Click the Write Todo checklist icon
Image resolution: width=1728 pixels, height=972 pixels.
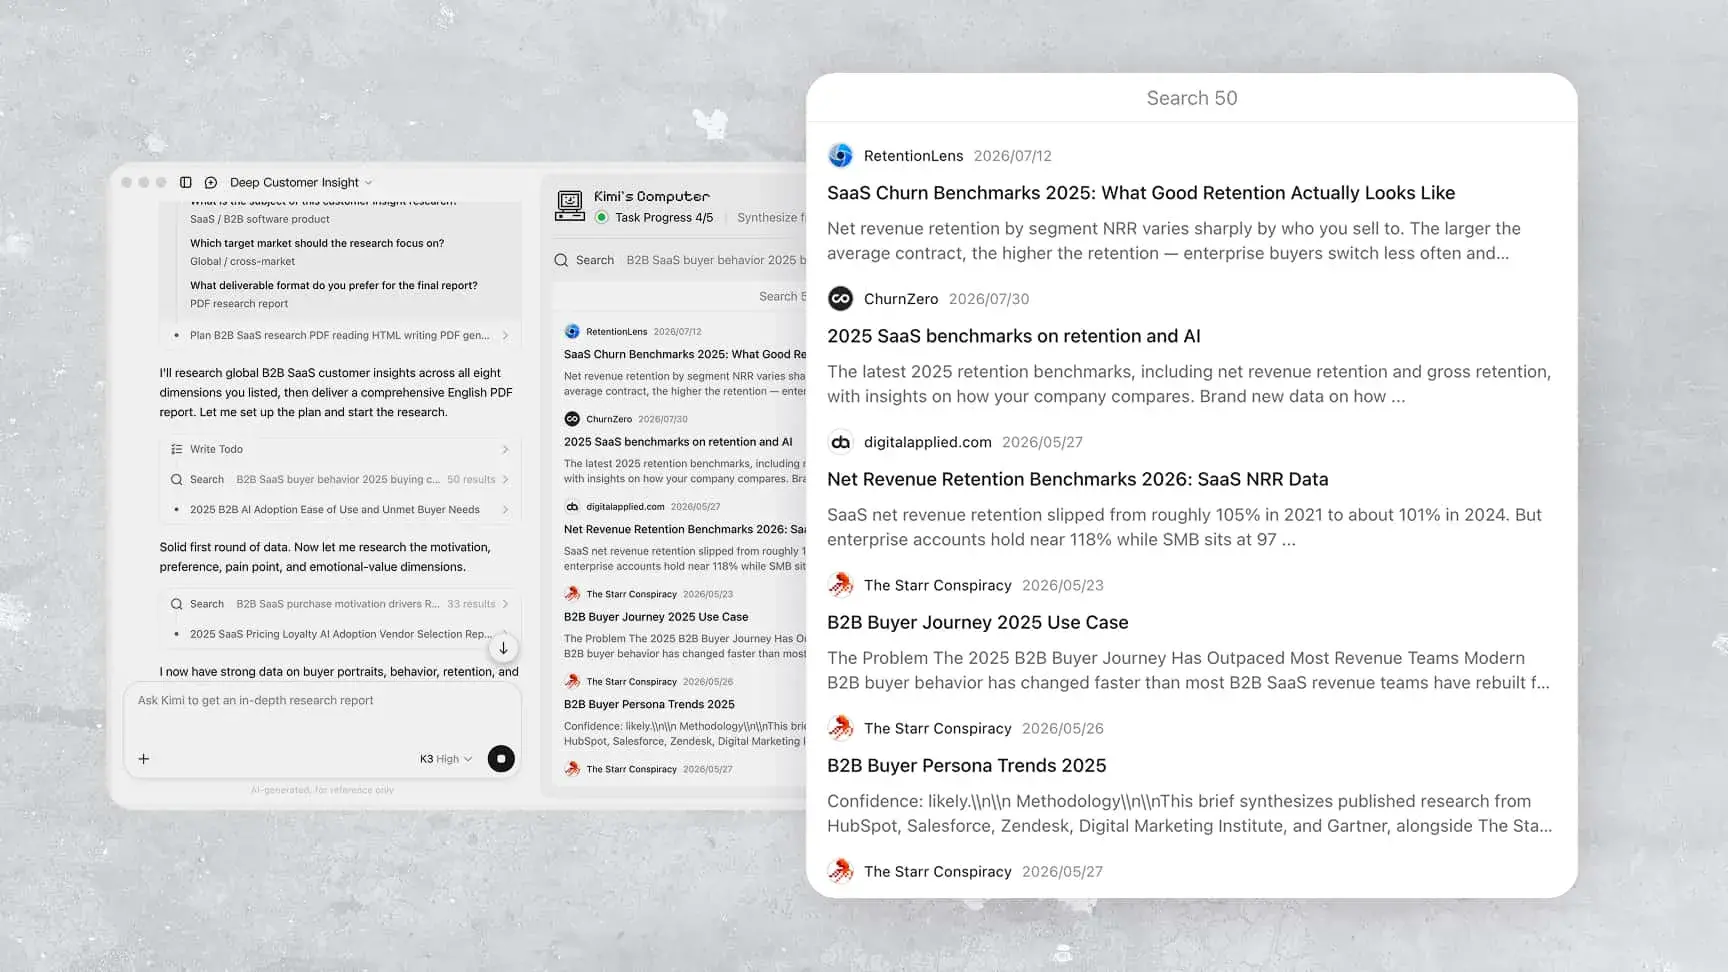tap(177, 449)
